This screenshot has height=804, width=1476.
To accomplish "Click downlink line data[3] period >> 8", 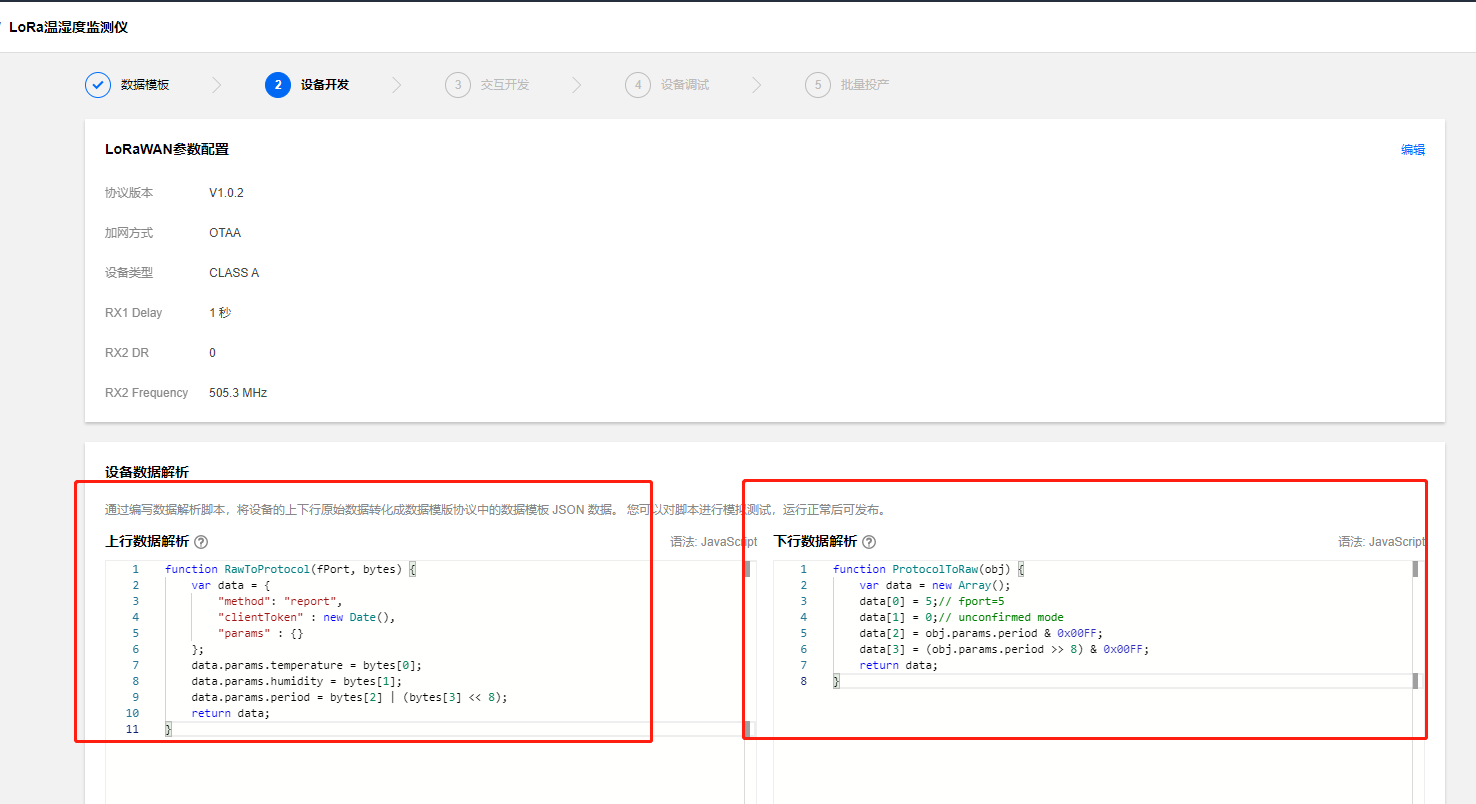I will pyautogui.click(x=1004, y=649).
